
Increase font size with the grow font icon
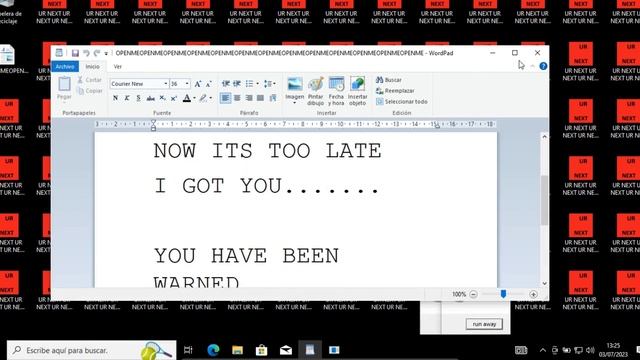click(x=198, y=84)
